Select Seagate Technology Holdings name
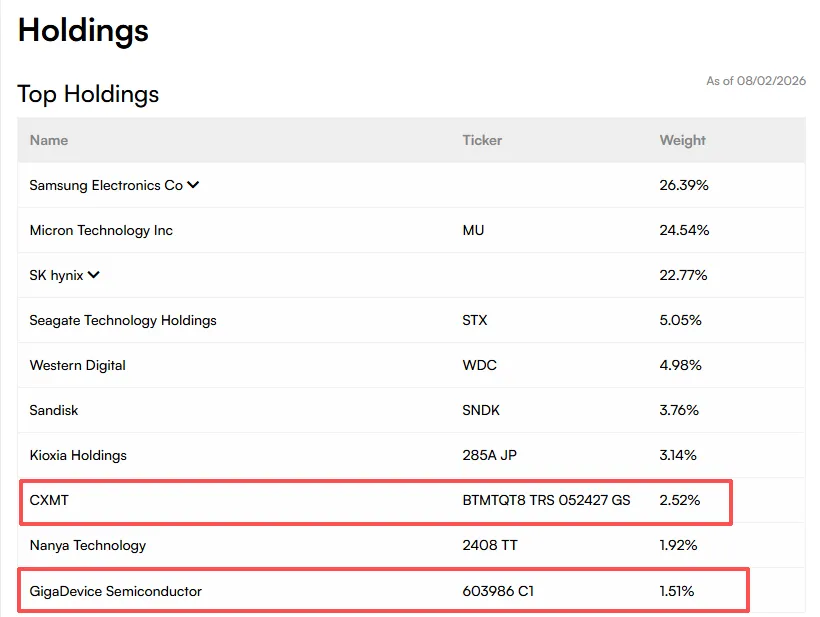Viewport: 820px width, 617px height. 123,320
